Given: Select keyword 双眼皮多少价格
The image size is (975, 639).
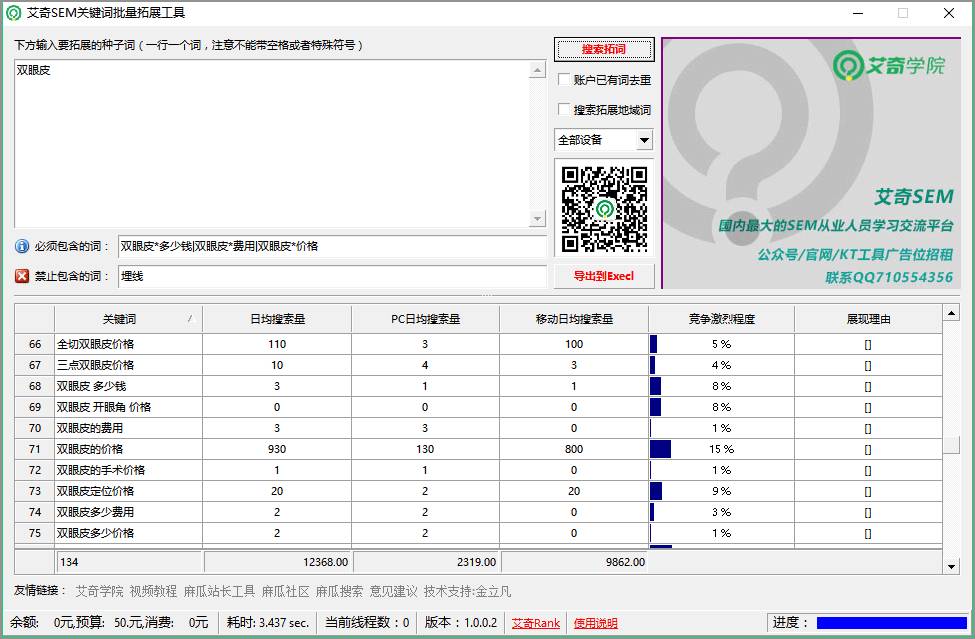Looking at the screenshot, I should point(128,533).
